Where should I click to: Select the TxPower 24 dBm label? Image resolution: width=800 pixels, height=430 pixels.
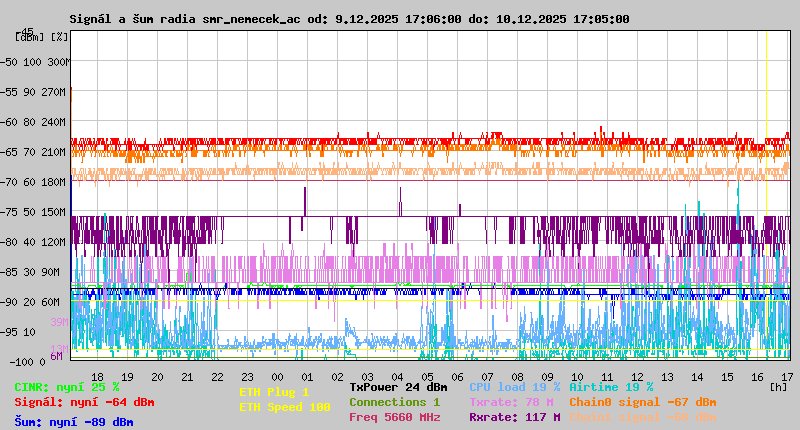(398, 387)
